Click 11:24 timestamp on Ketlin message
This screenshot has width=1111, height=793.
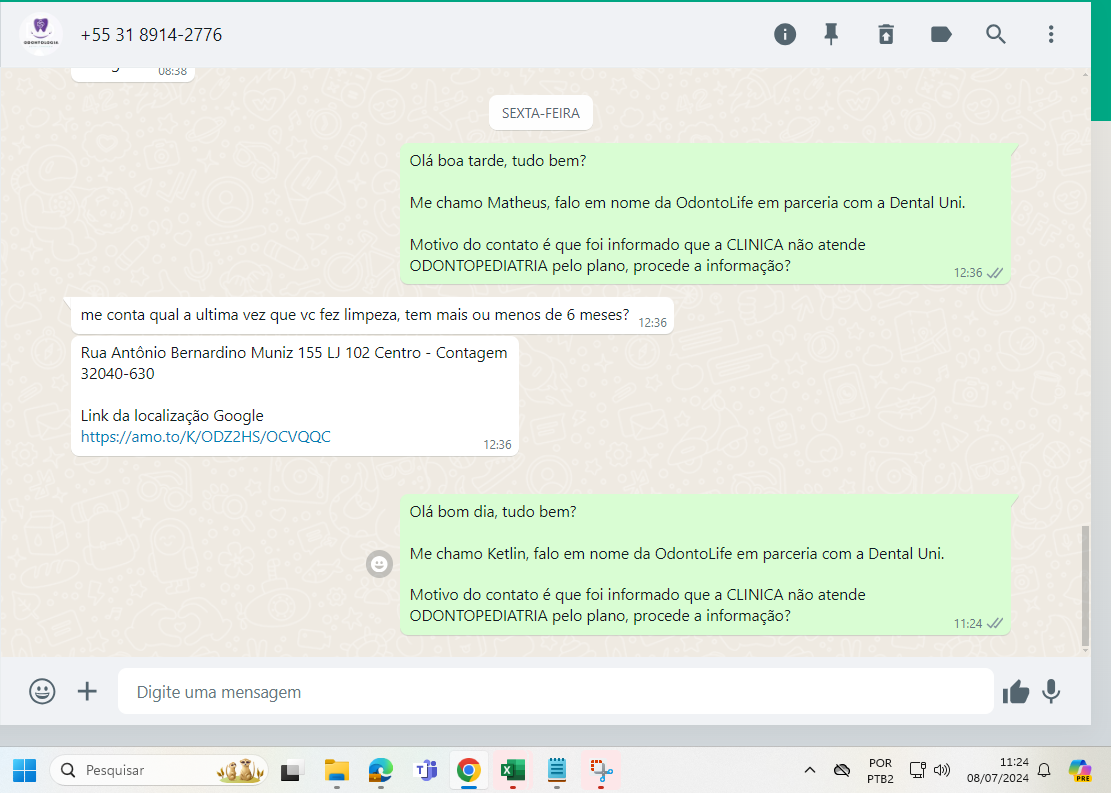tap(967, 624)
